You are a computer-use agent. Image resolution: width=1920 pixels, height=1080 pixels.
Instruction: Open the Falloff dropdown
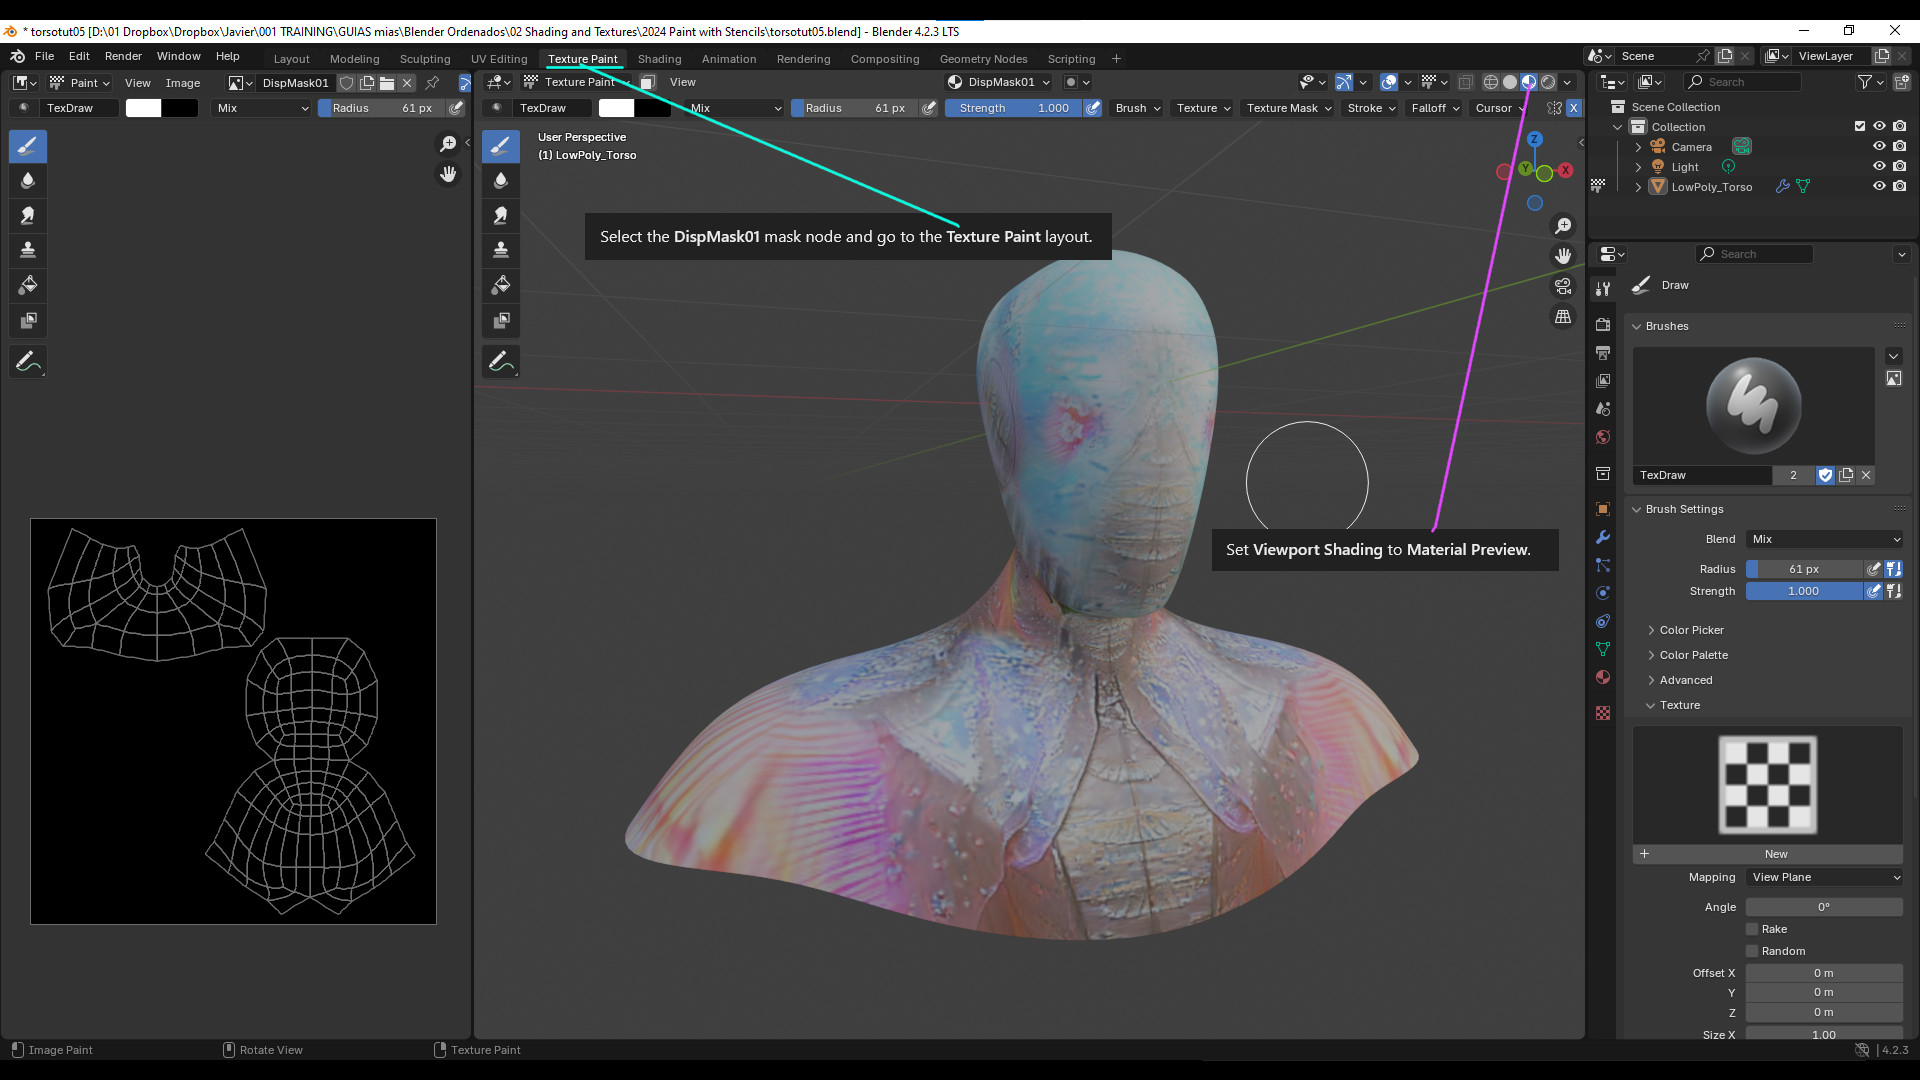click(x=1435, y=108)
